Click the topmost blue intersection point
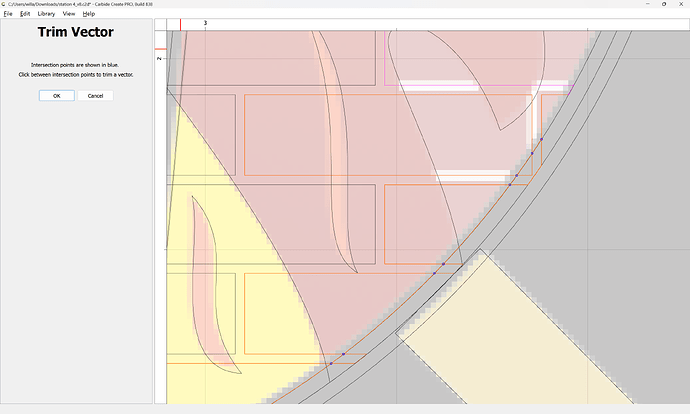Viewport: 690px width, 414px height. (x=541, y=139)
